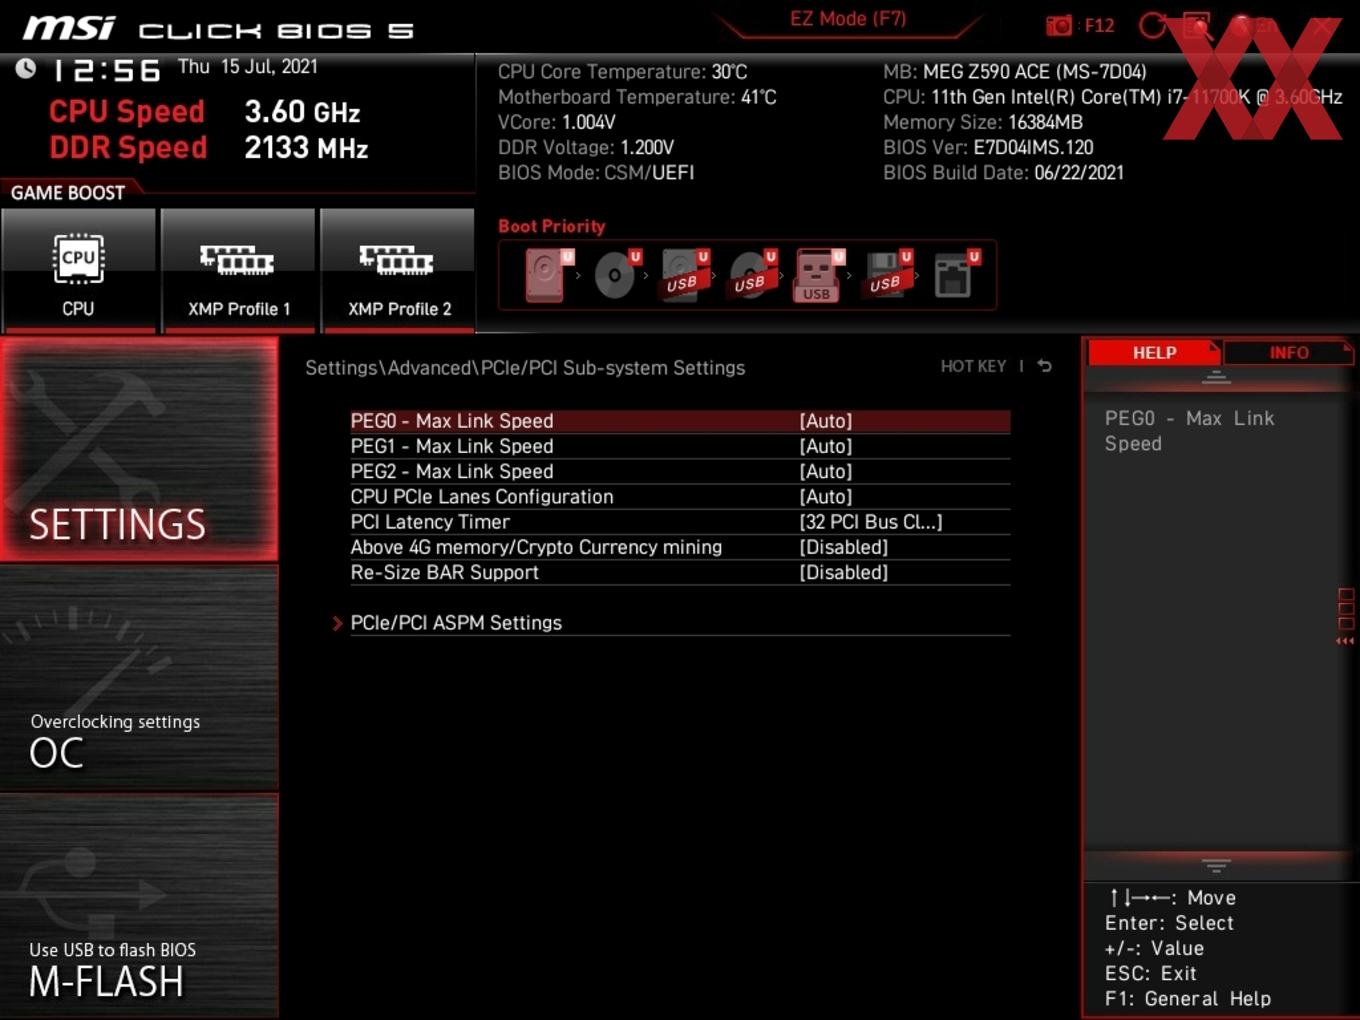Open PEG0 - Max Link Speed [Auto] dropdown
Screen dimensions: 1360x1020
click(825, 421)
